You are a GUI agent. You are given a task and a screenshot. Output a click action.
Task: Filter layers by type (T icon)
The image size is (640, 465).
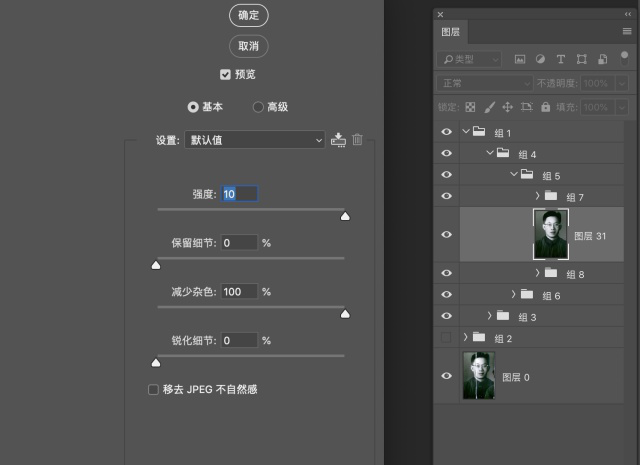(x=560, y=59)
